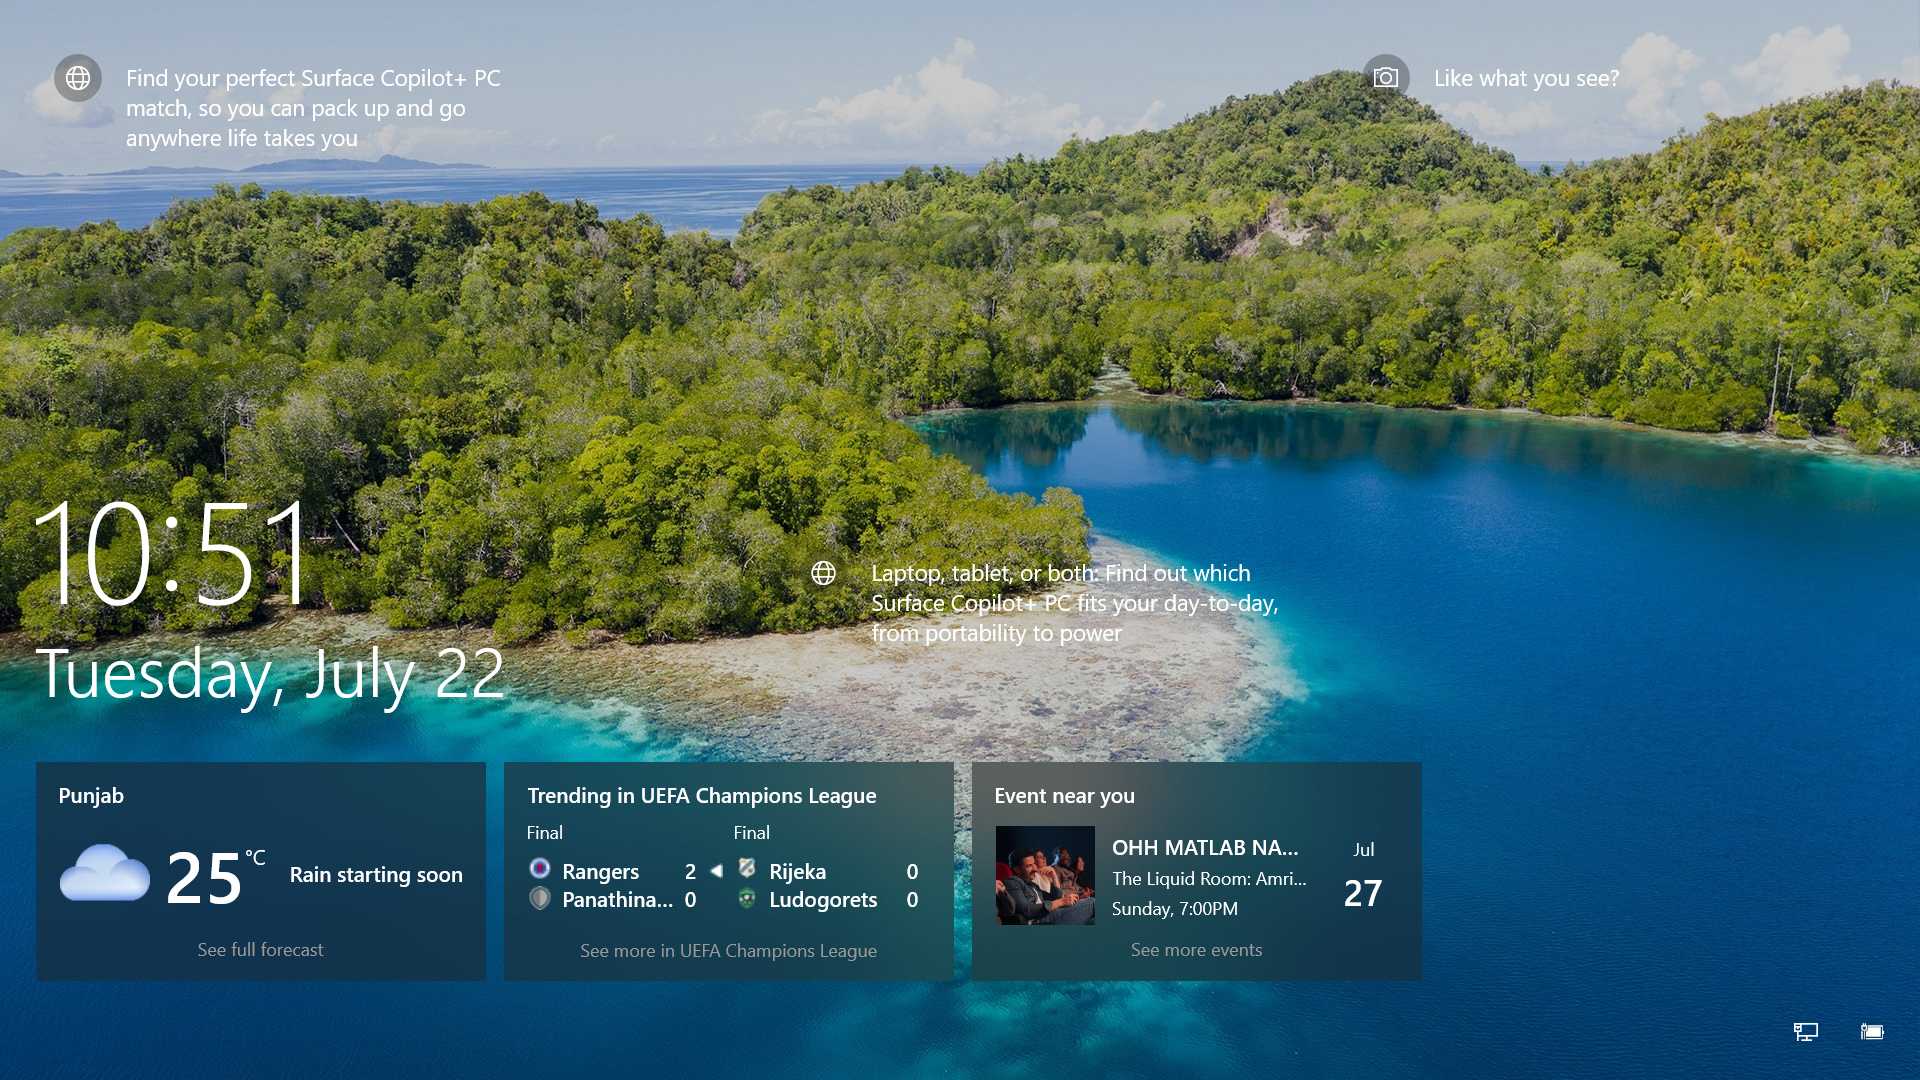Follow the 'See more events' link
This screenshot has width=1920, height=1080.
click(x=1196, y=949)
